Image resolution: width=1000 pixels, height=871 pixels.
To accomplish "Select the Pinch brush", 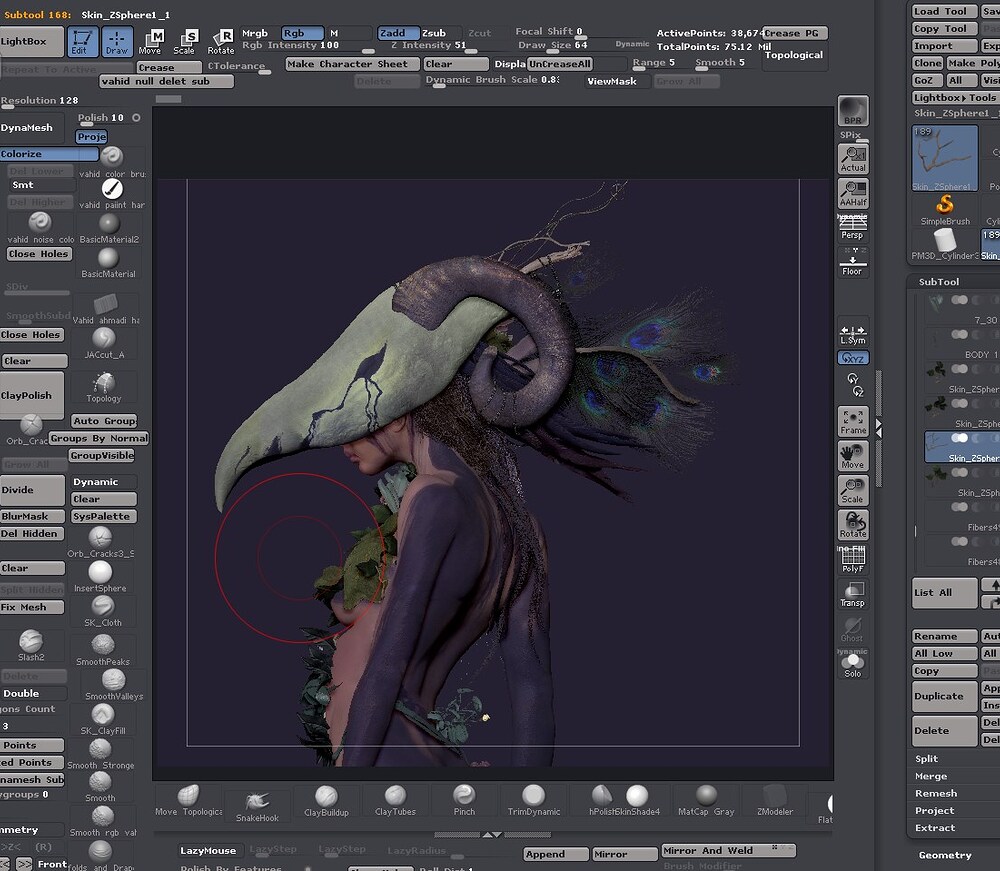I will [464, 801].
